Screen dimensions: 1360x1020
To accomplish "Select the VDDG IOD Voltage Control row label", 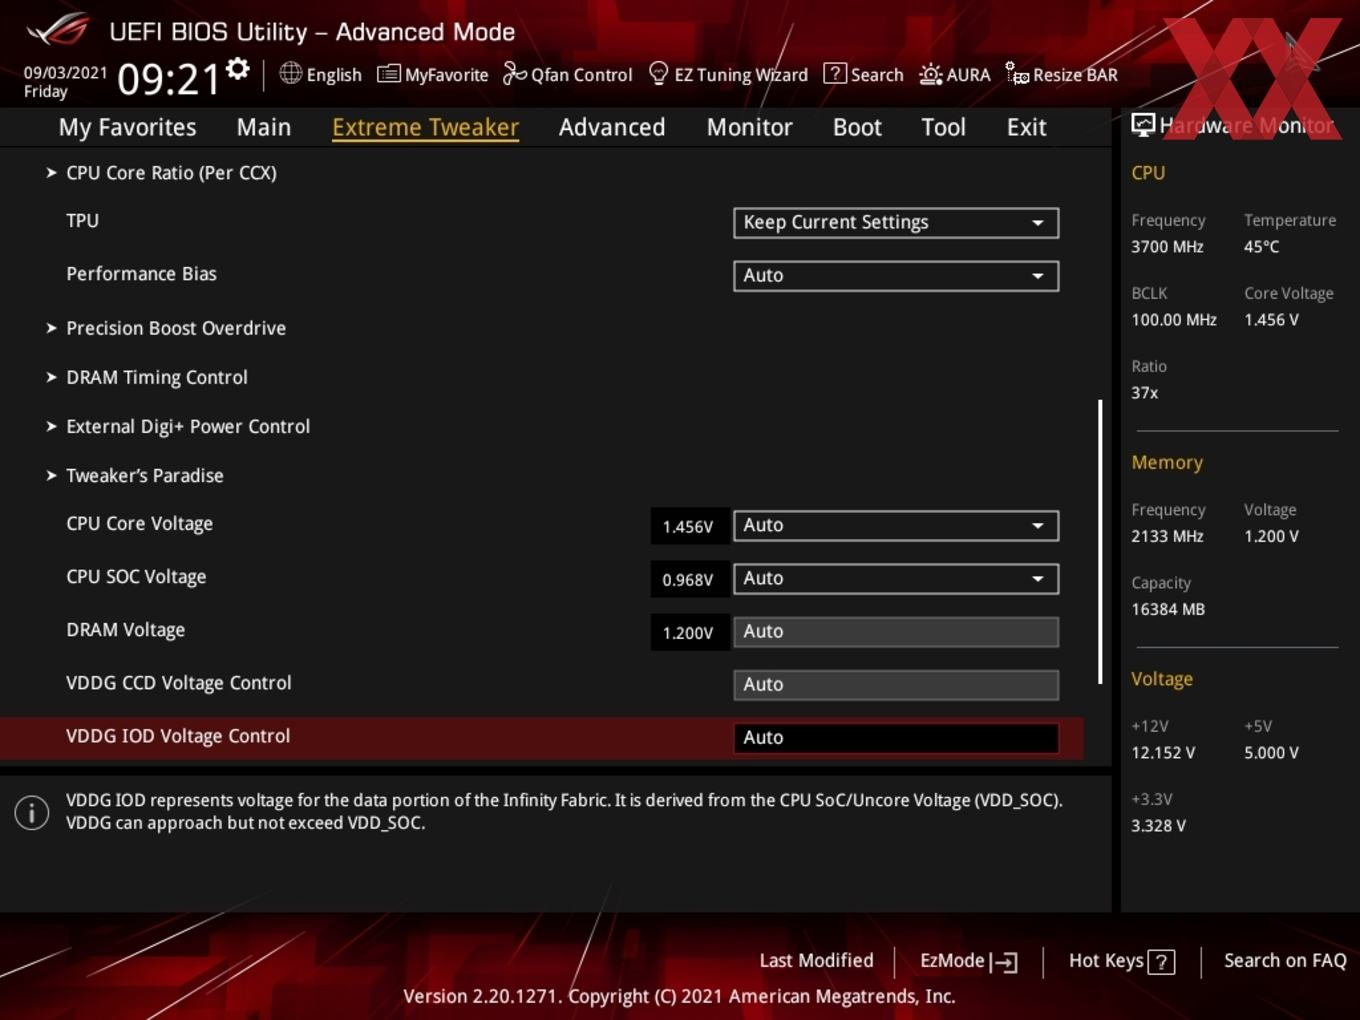I will click(178, 736).
